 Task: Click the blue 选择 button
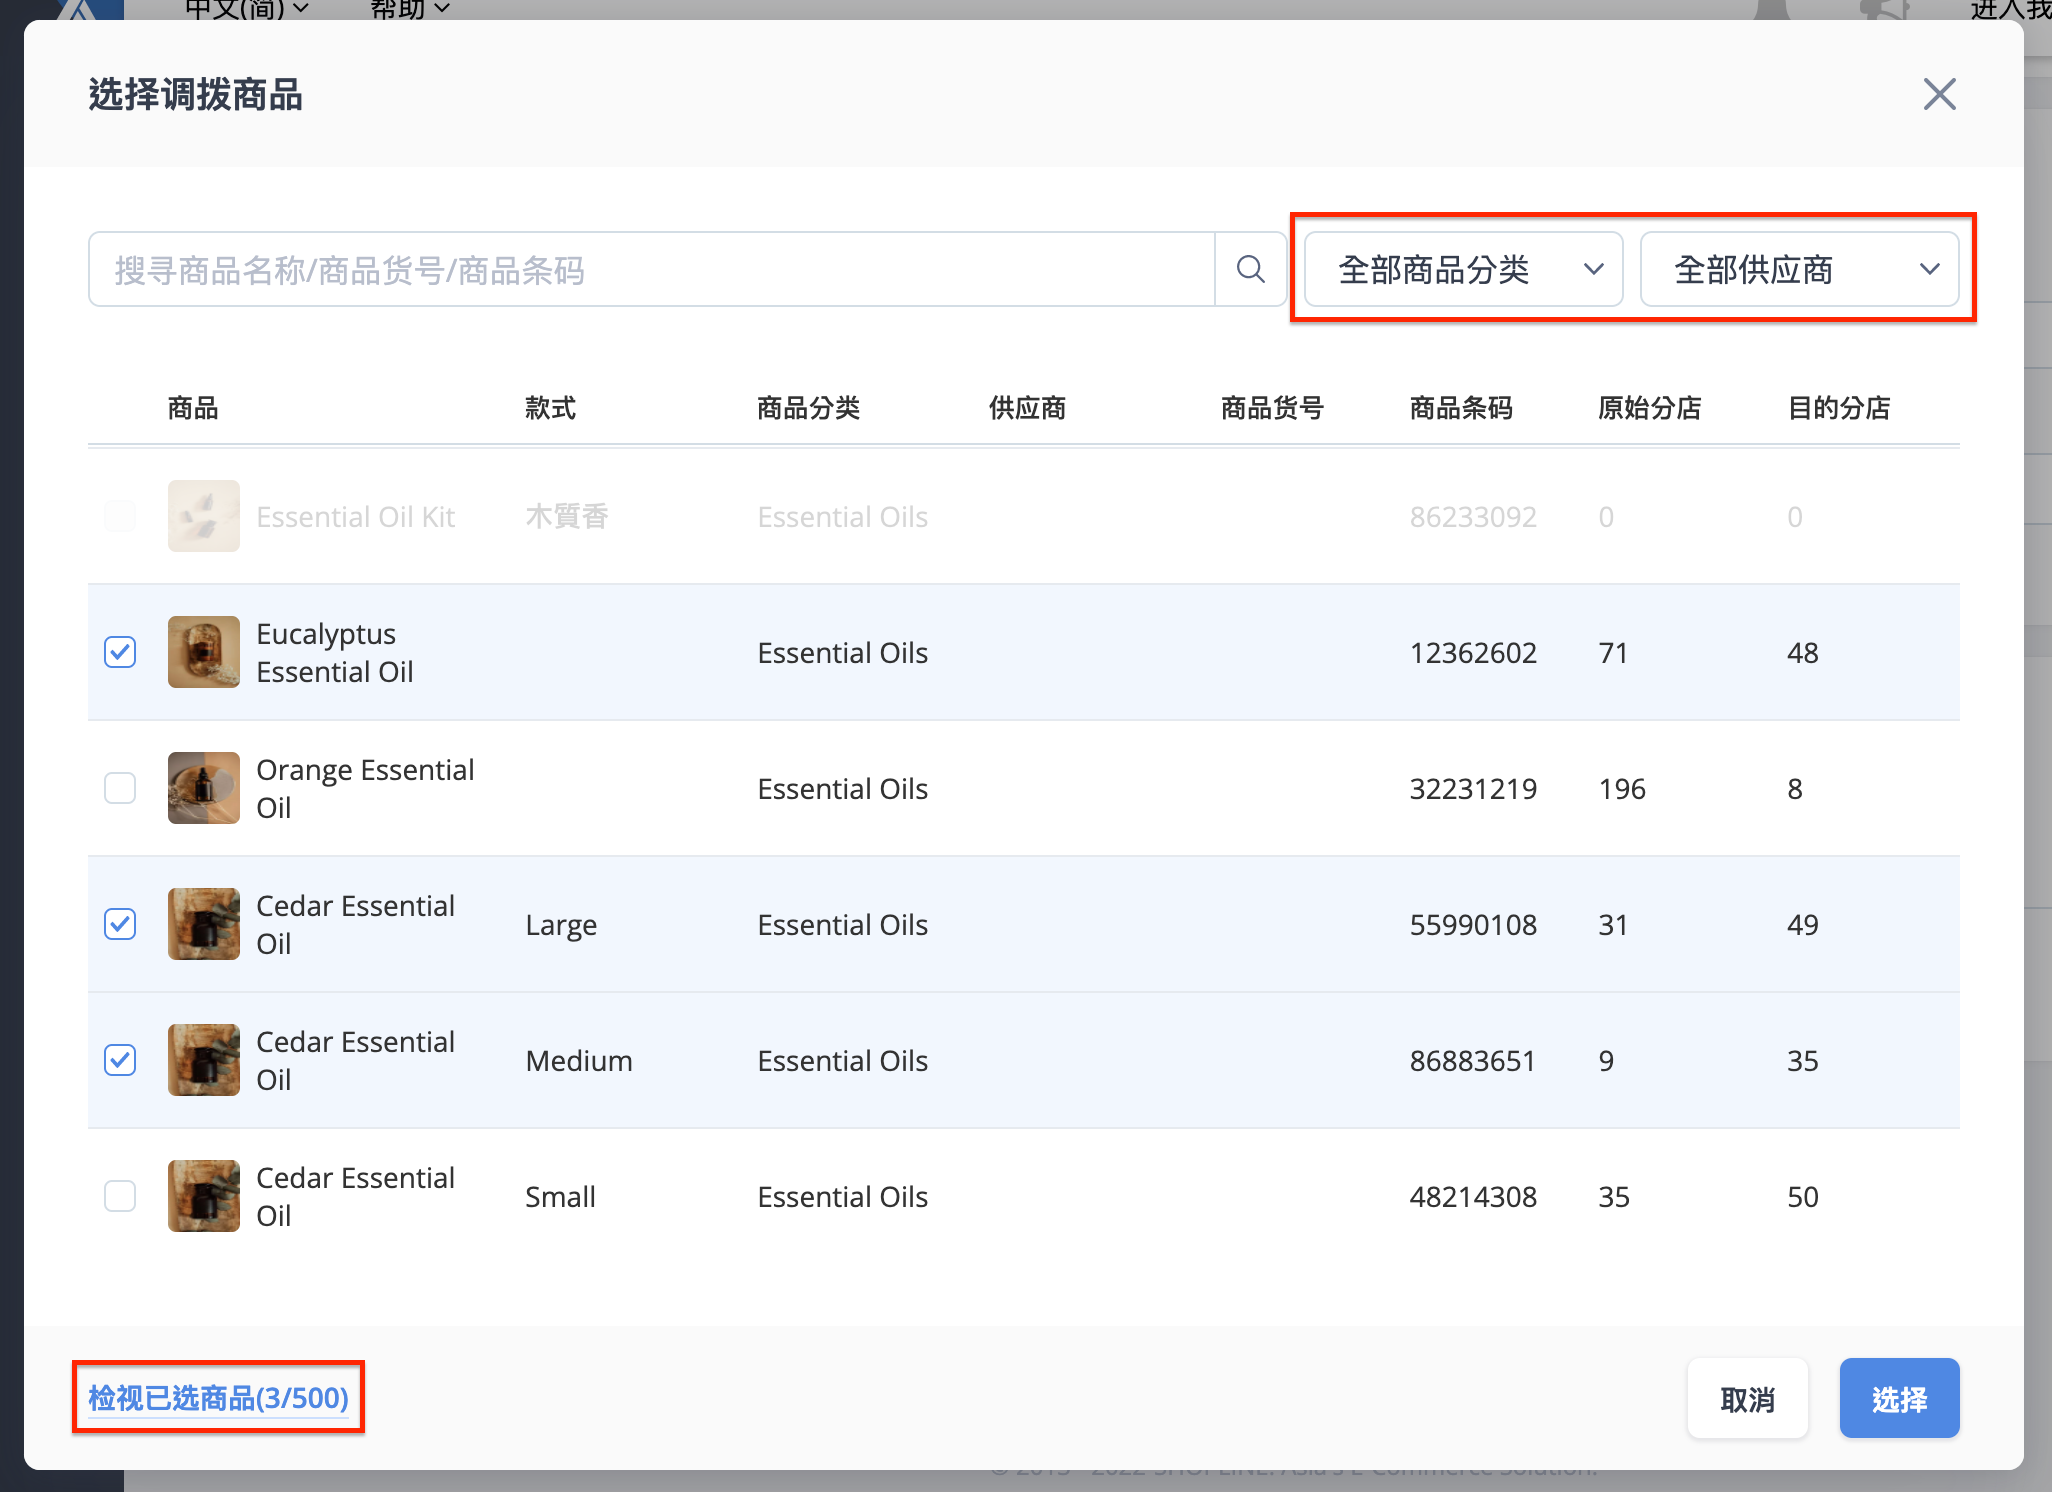point(1899,1399)
